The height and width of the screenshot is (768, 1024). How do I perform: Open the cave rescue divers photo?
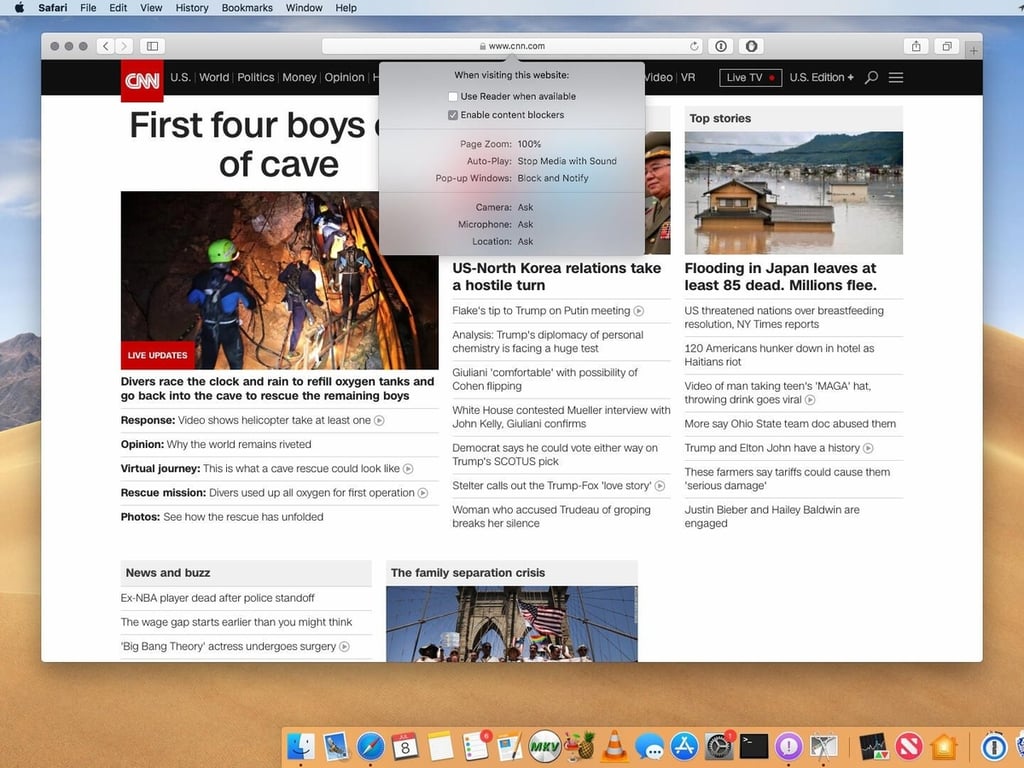pyautogui.click(x=280, y=281)
